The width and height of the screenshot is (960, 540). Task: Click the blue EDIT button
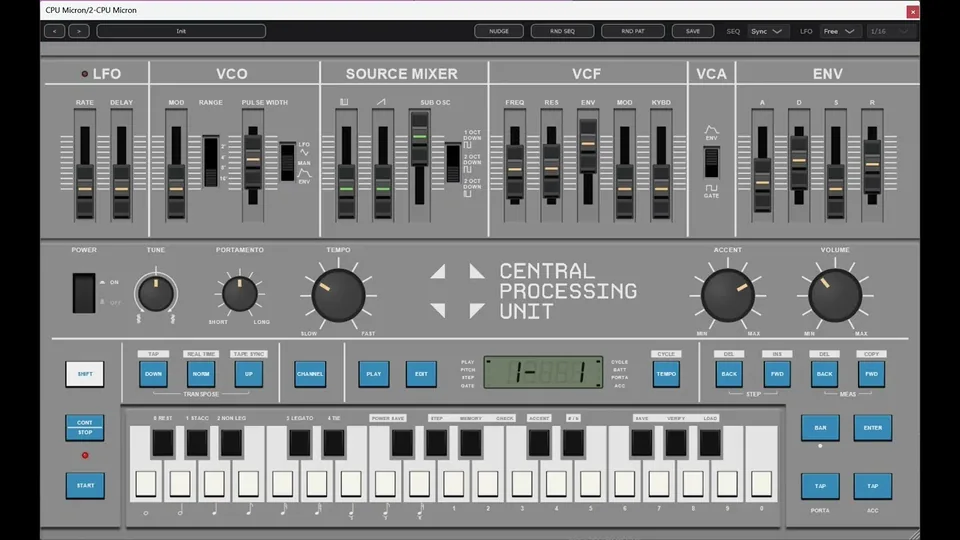point(421,374)
